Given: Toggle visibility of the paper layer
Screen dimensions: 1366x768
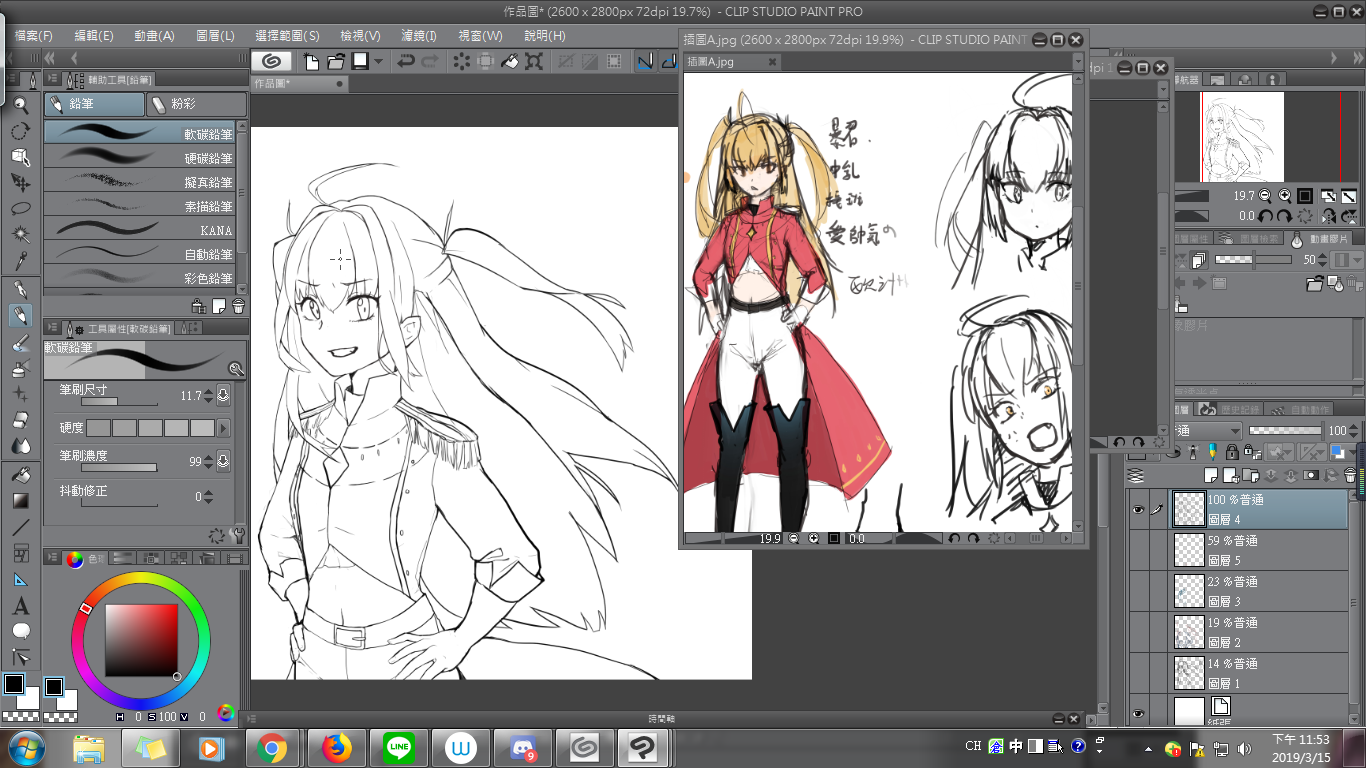Looking at the screenshot, I should point(1137,713).
